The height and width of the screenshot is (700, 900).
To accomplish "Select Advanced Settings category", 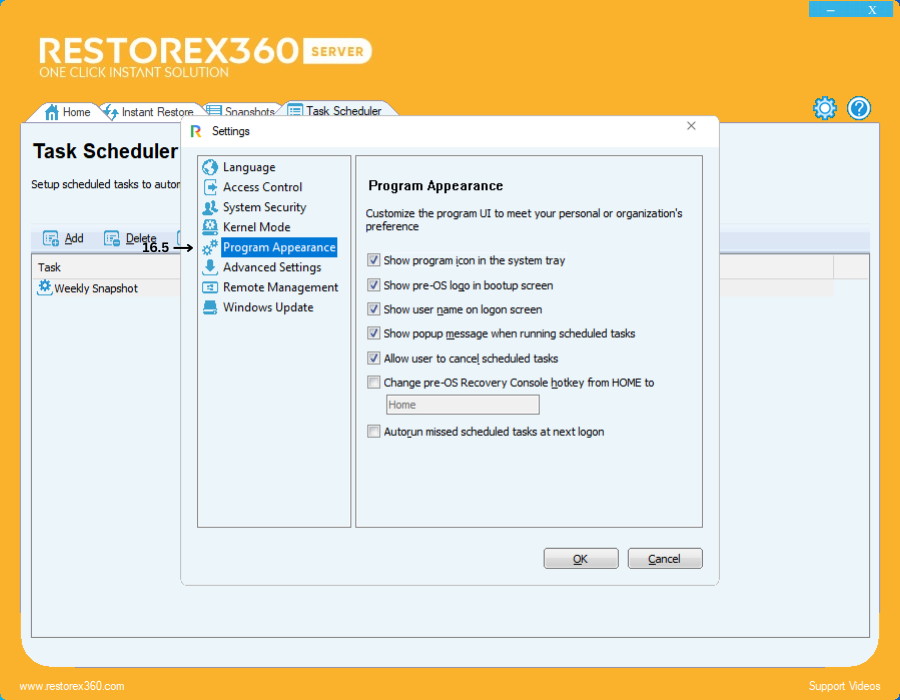I will tap(272, 267).
